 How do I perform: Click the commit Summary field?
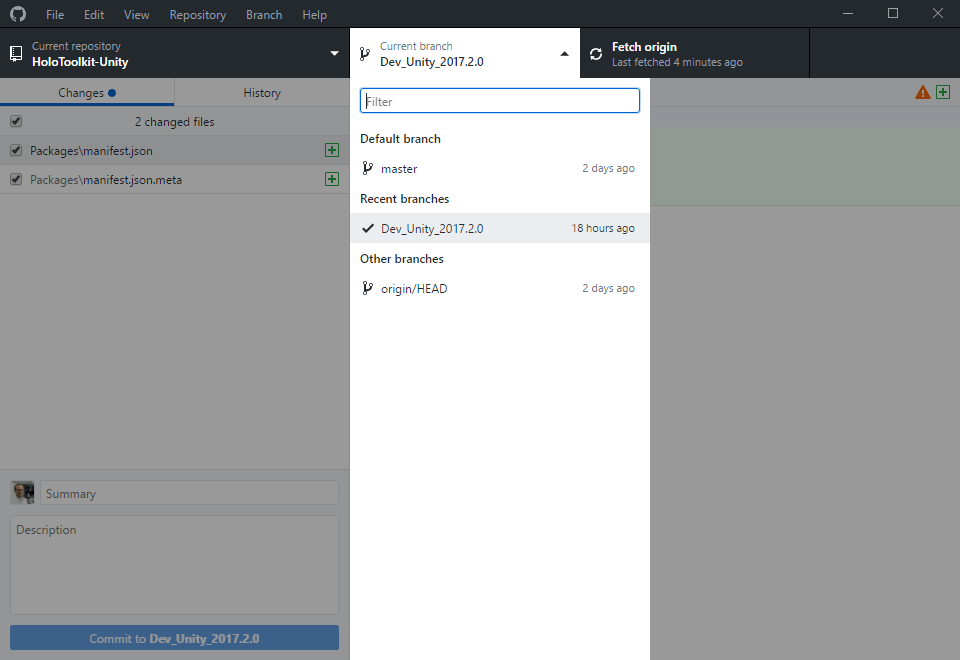point(189,493)
